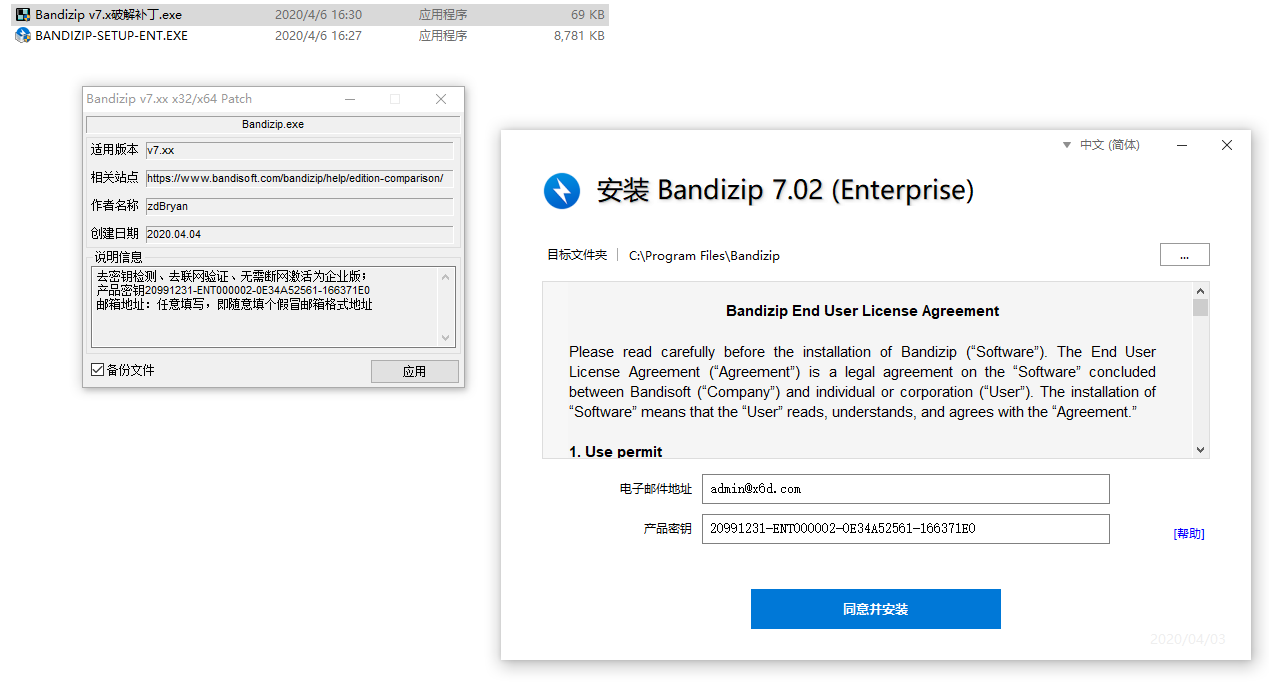The height and width of the screenshot is (696, 1269).
Task: Click the zdBryan author field
Action: pos(299,206)
